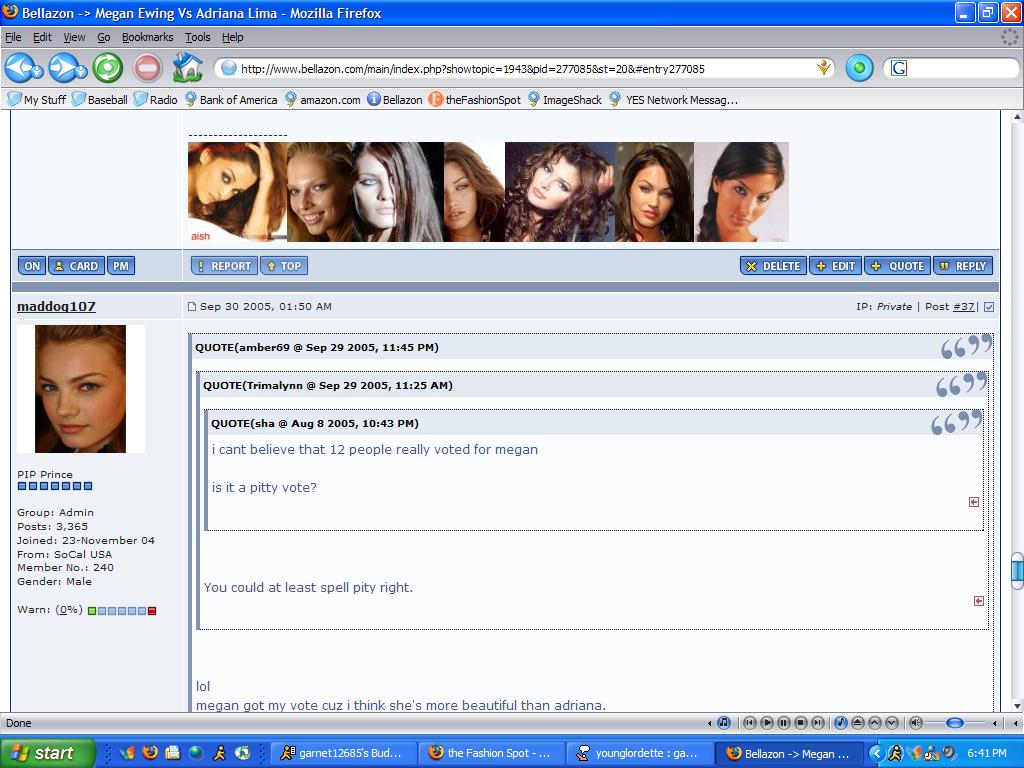This screenshot has width=1024, height=768.
Task: Open the Tools menu
Action: (x=197, y=37)
